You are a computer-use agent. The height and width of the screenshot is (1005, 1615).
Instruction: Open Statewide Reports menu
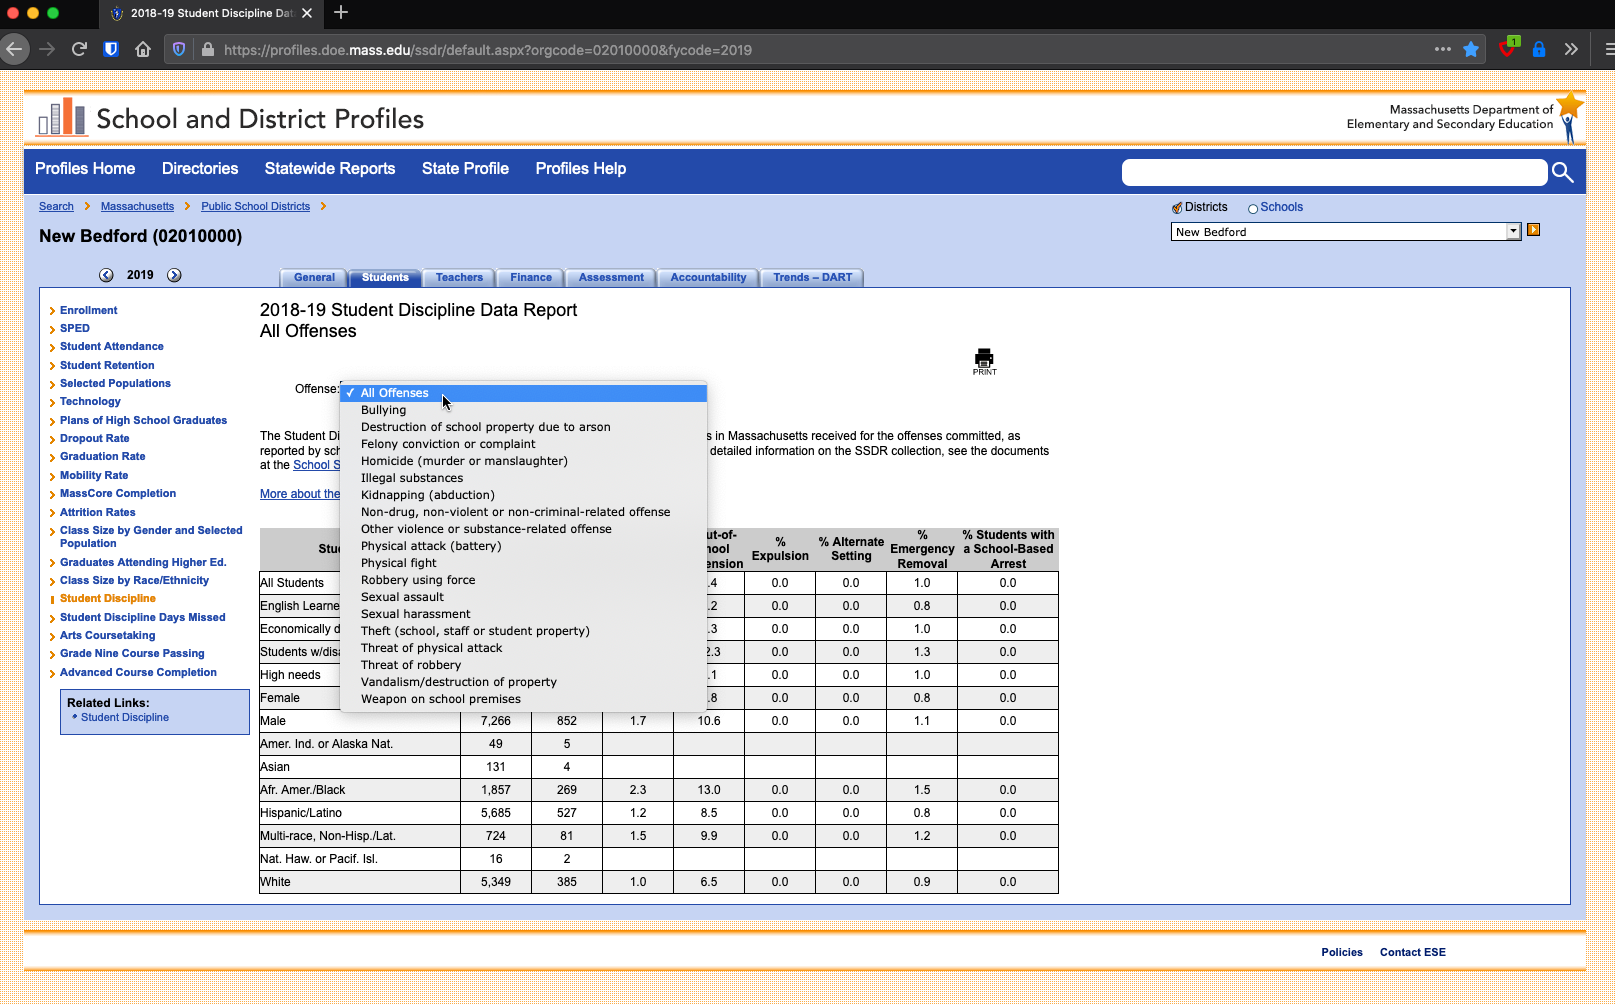tap(330, 169)
